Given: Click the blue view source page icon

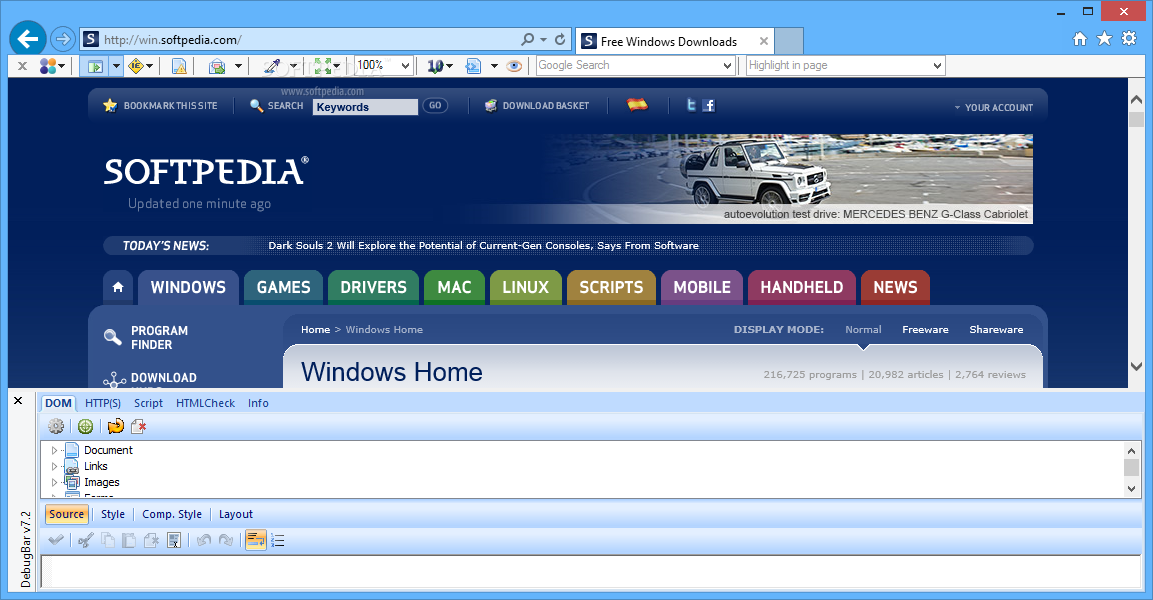Looking at the screenshot, I should [x=473, y=66].
